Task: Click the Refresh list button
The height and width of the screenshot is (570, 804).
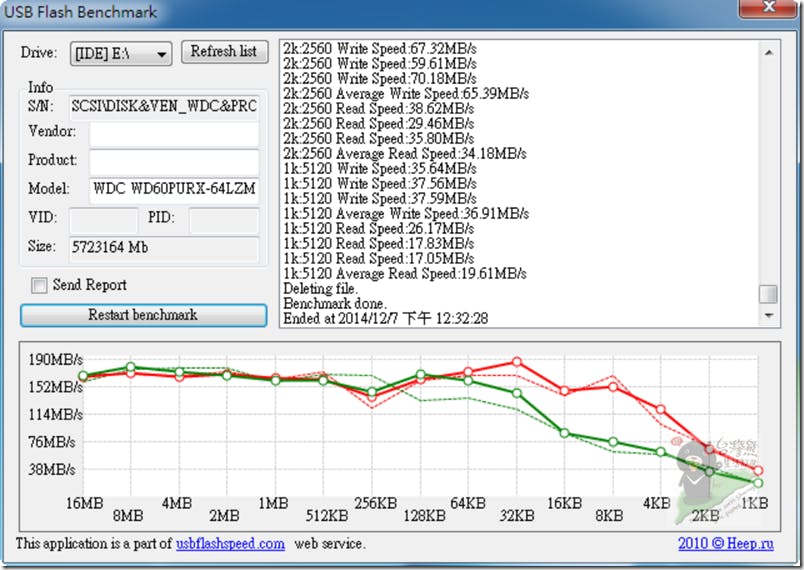Action: [224, 52]
